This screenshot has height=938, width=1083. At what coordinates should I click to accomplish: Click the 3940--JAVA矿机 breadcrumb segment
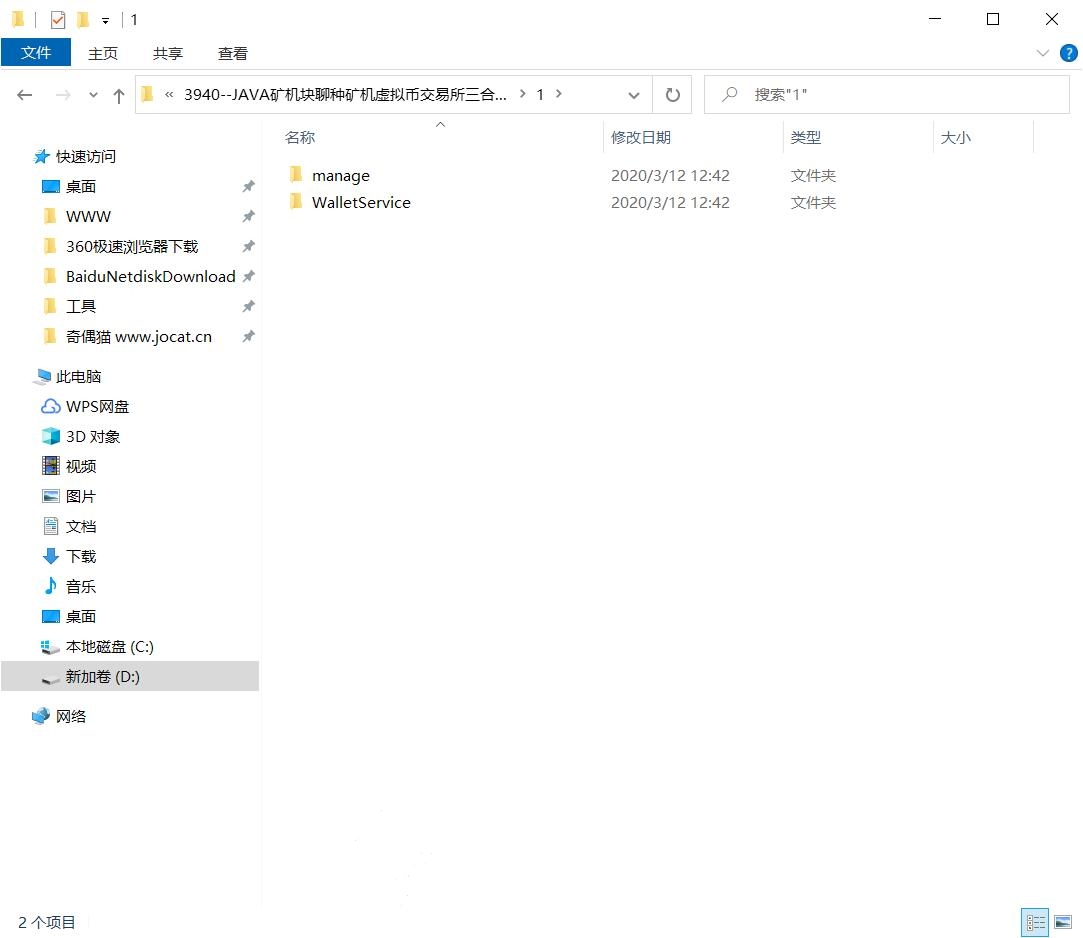345,95
